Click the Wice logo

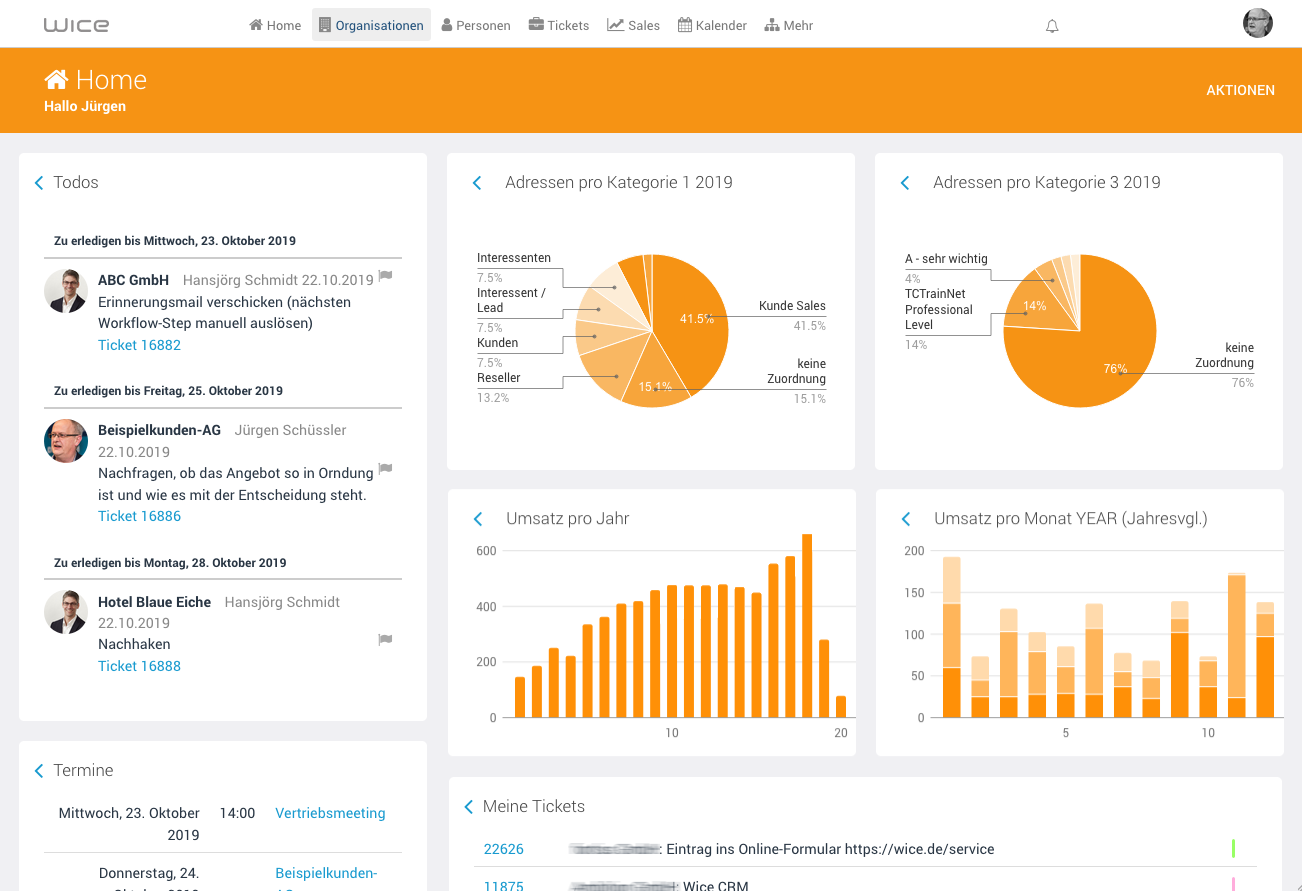point(77,25)
